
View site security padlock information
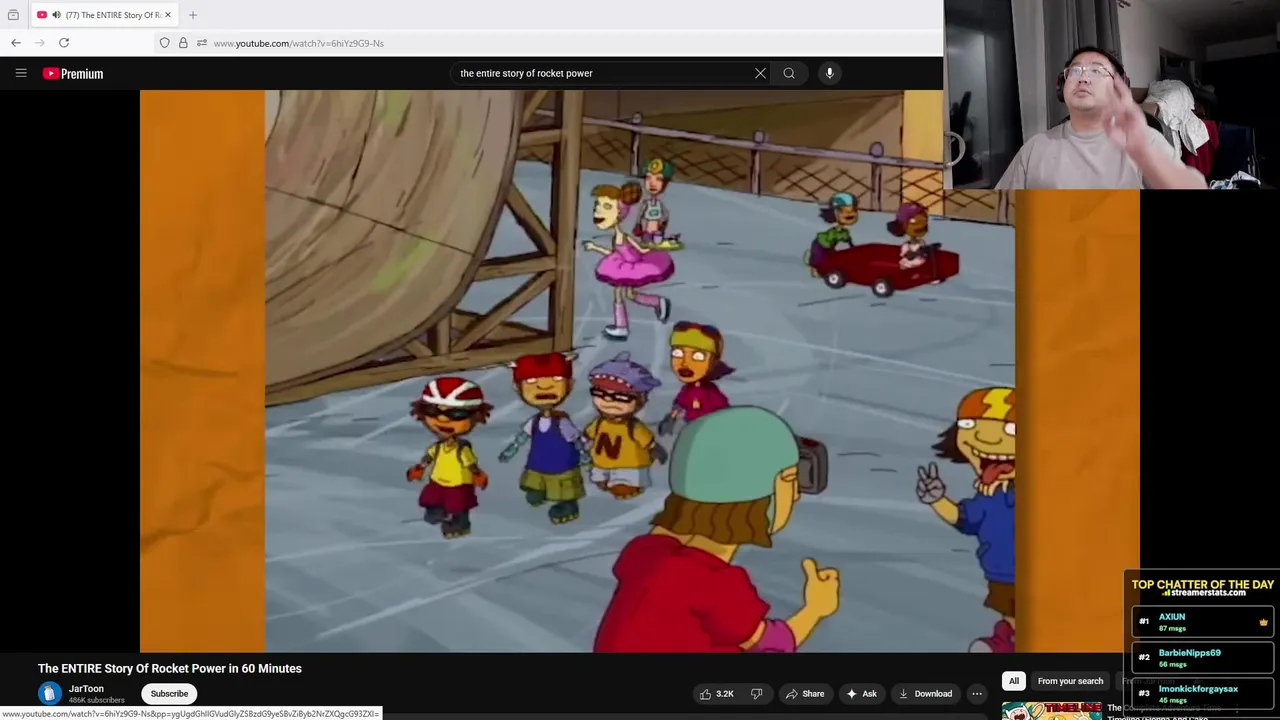coord(183,43)
